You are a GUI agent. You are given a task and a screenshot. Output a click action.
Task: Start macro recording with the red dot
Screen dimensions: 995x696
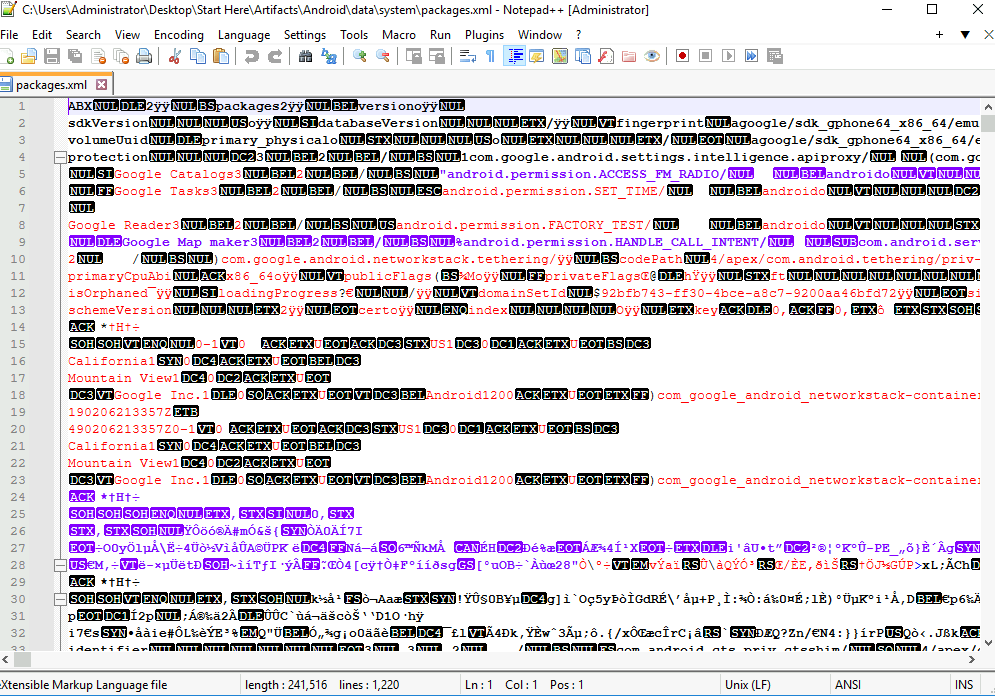pos(682,56)
